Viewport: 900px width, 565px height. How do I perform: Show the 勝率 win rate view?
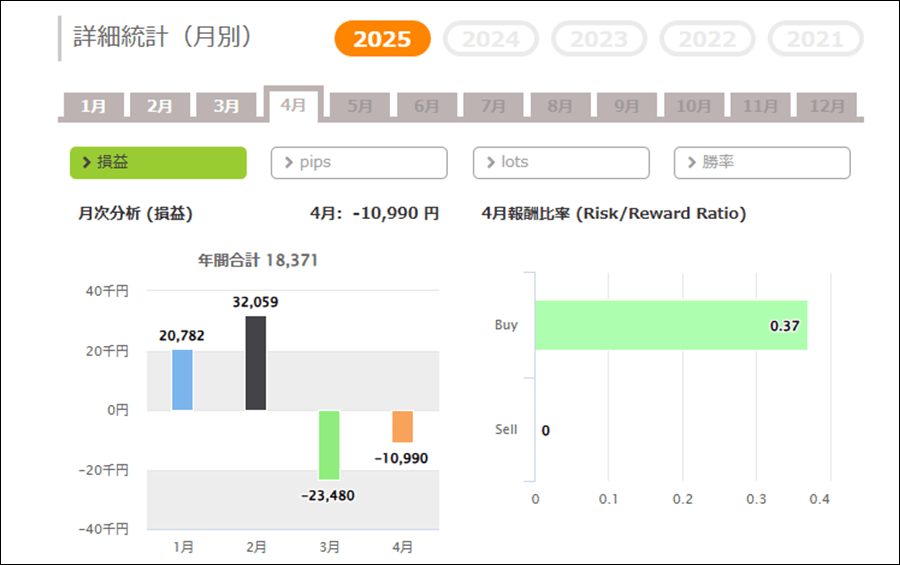(x=762, y=162)
